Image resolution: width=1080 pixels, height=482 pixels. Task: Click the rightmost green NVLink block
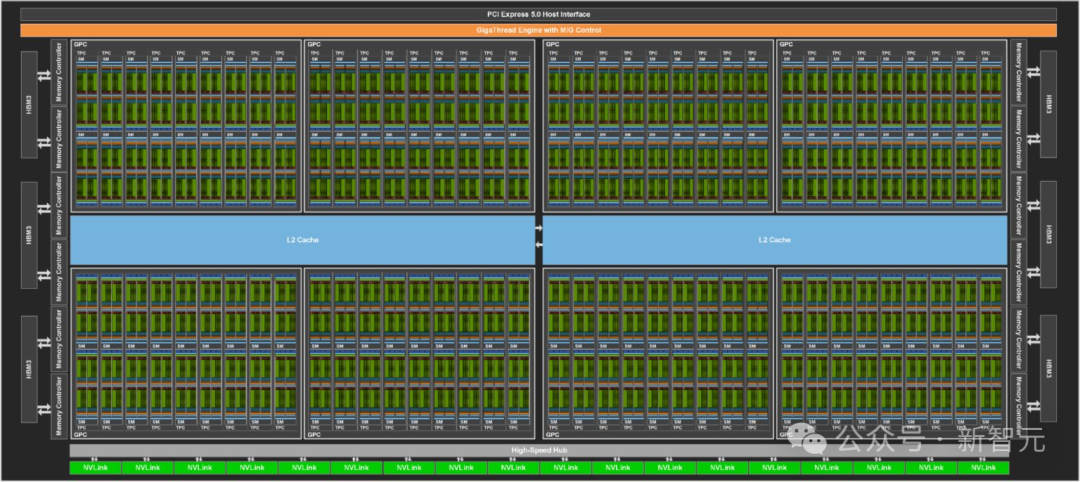point(983,468)
